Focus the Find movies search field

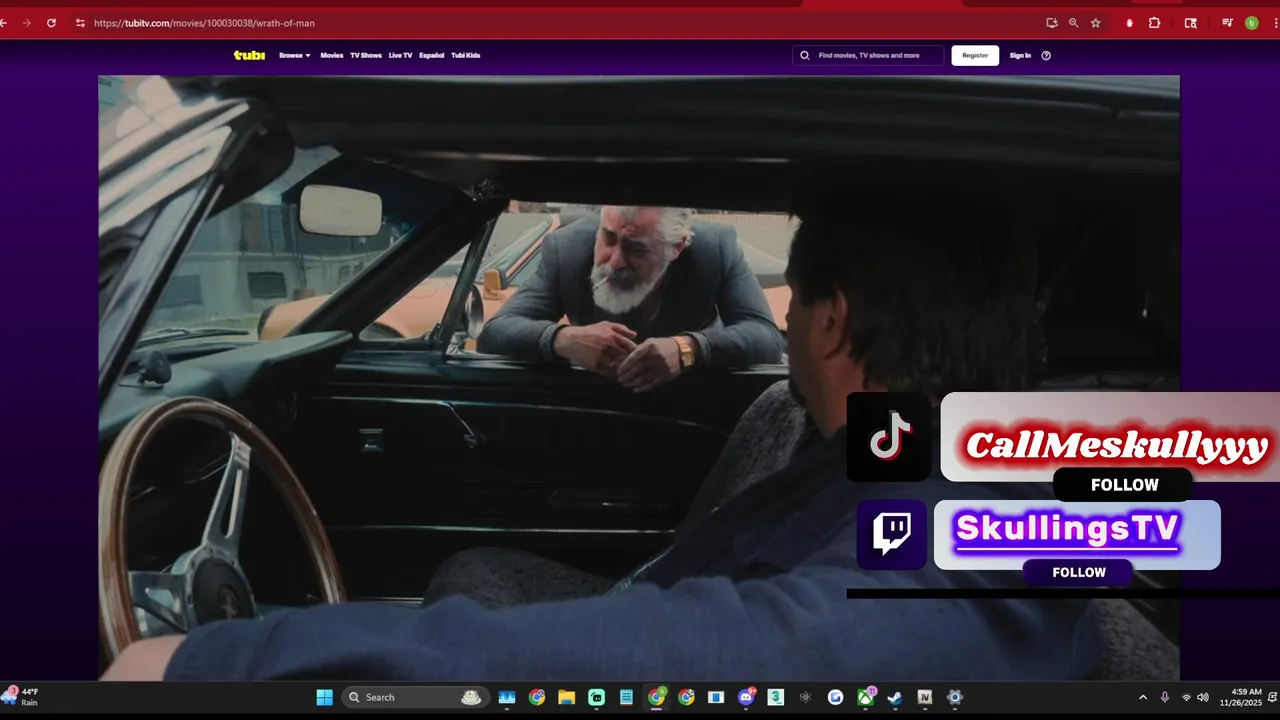point(868,56)
